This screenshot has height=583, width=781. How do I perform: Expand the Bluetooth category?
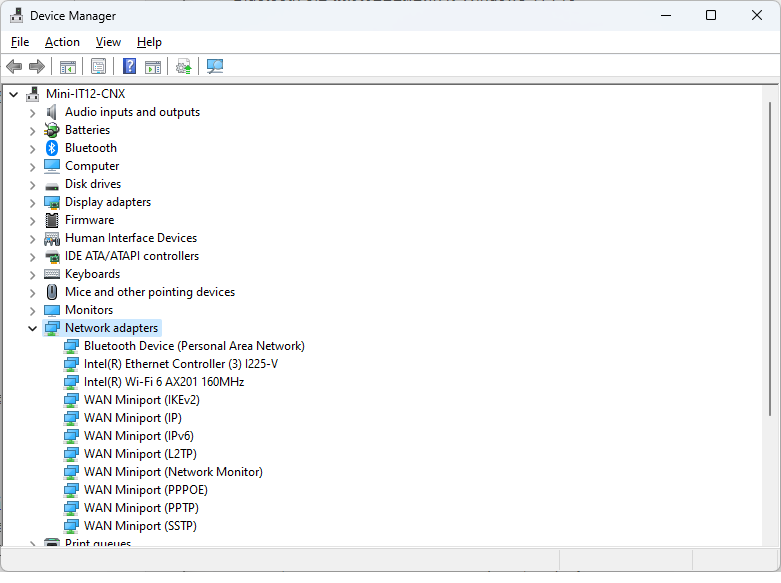pos(32,149)
